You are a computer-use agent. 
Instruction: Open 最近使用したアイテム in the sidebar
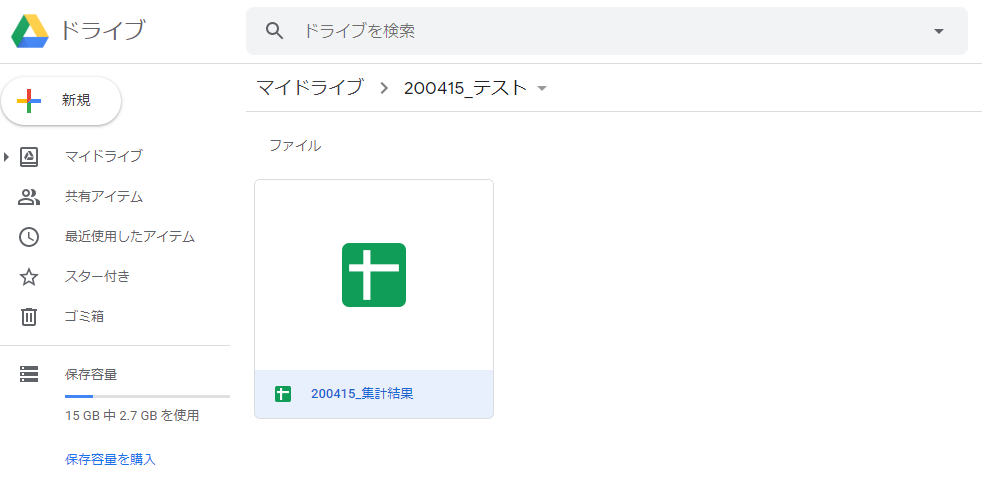click(x=130, y=237)
